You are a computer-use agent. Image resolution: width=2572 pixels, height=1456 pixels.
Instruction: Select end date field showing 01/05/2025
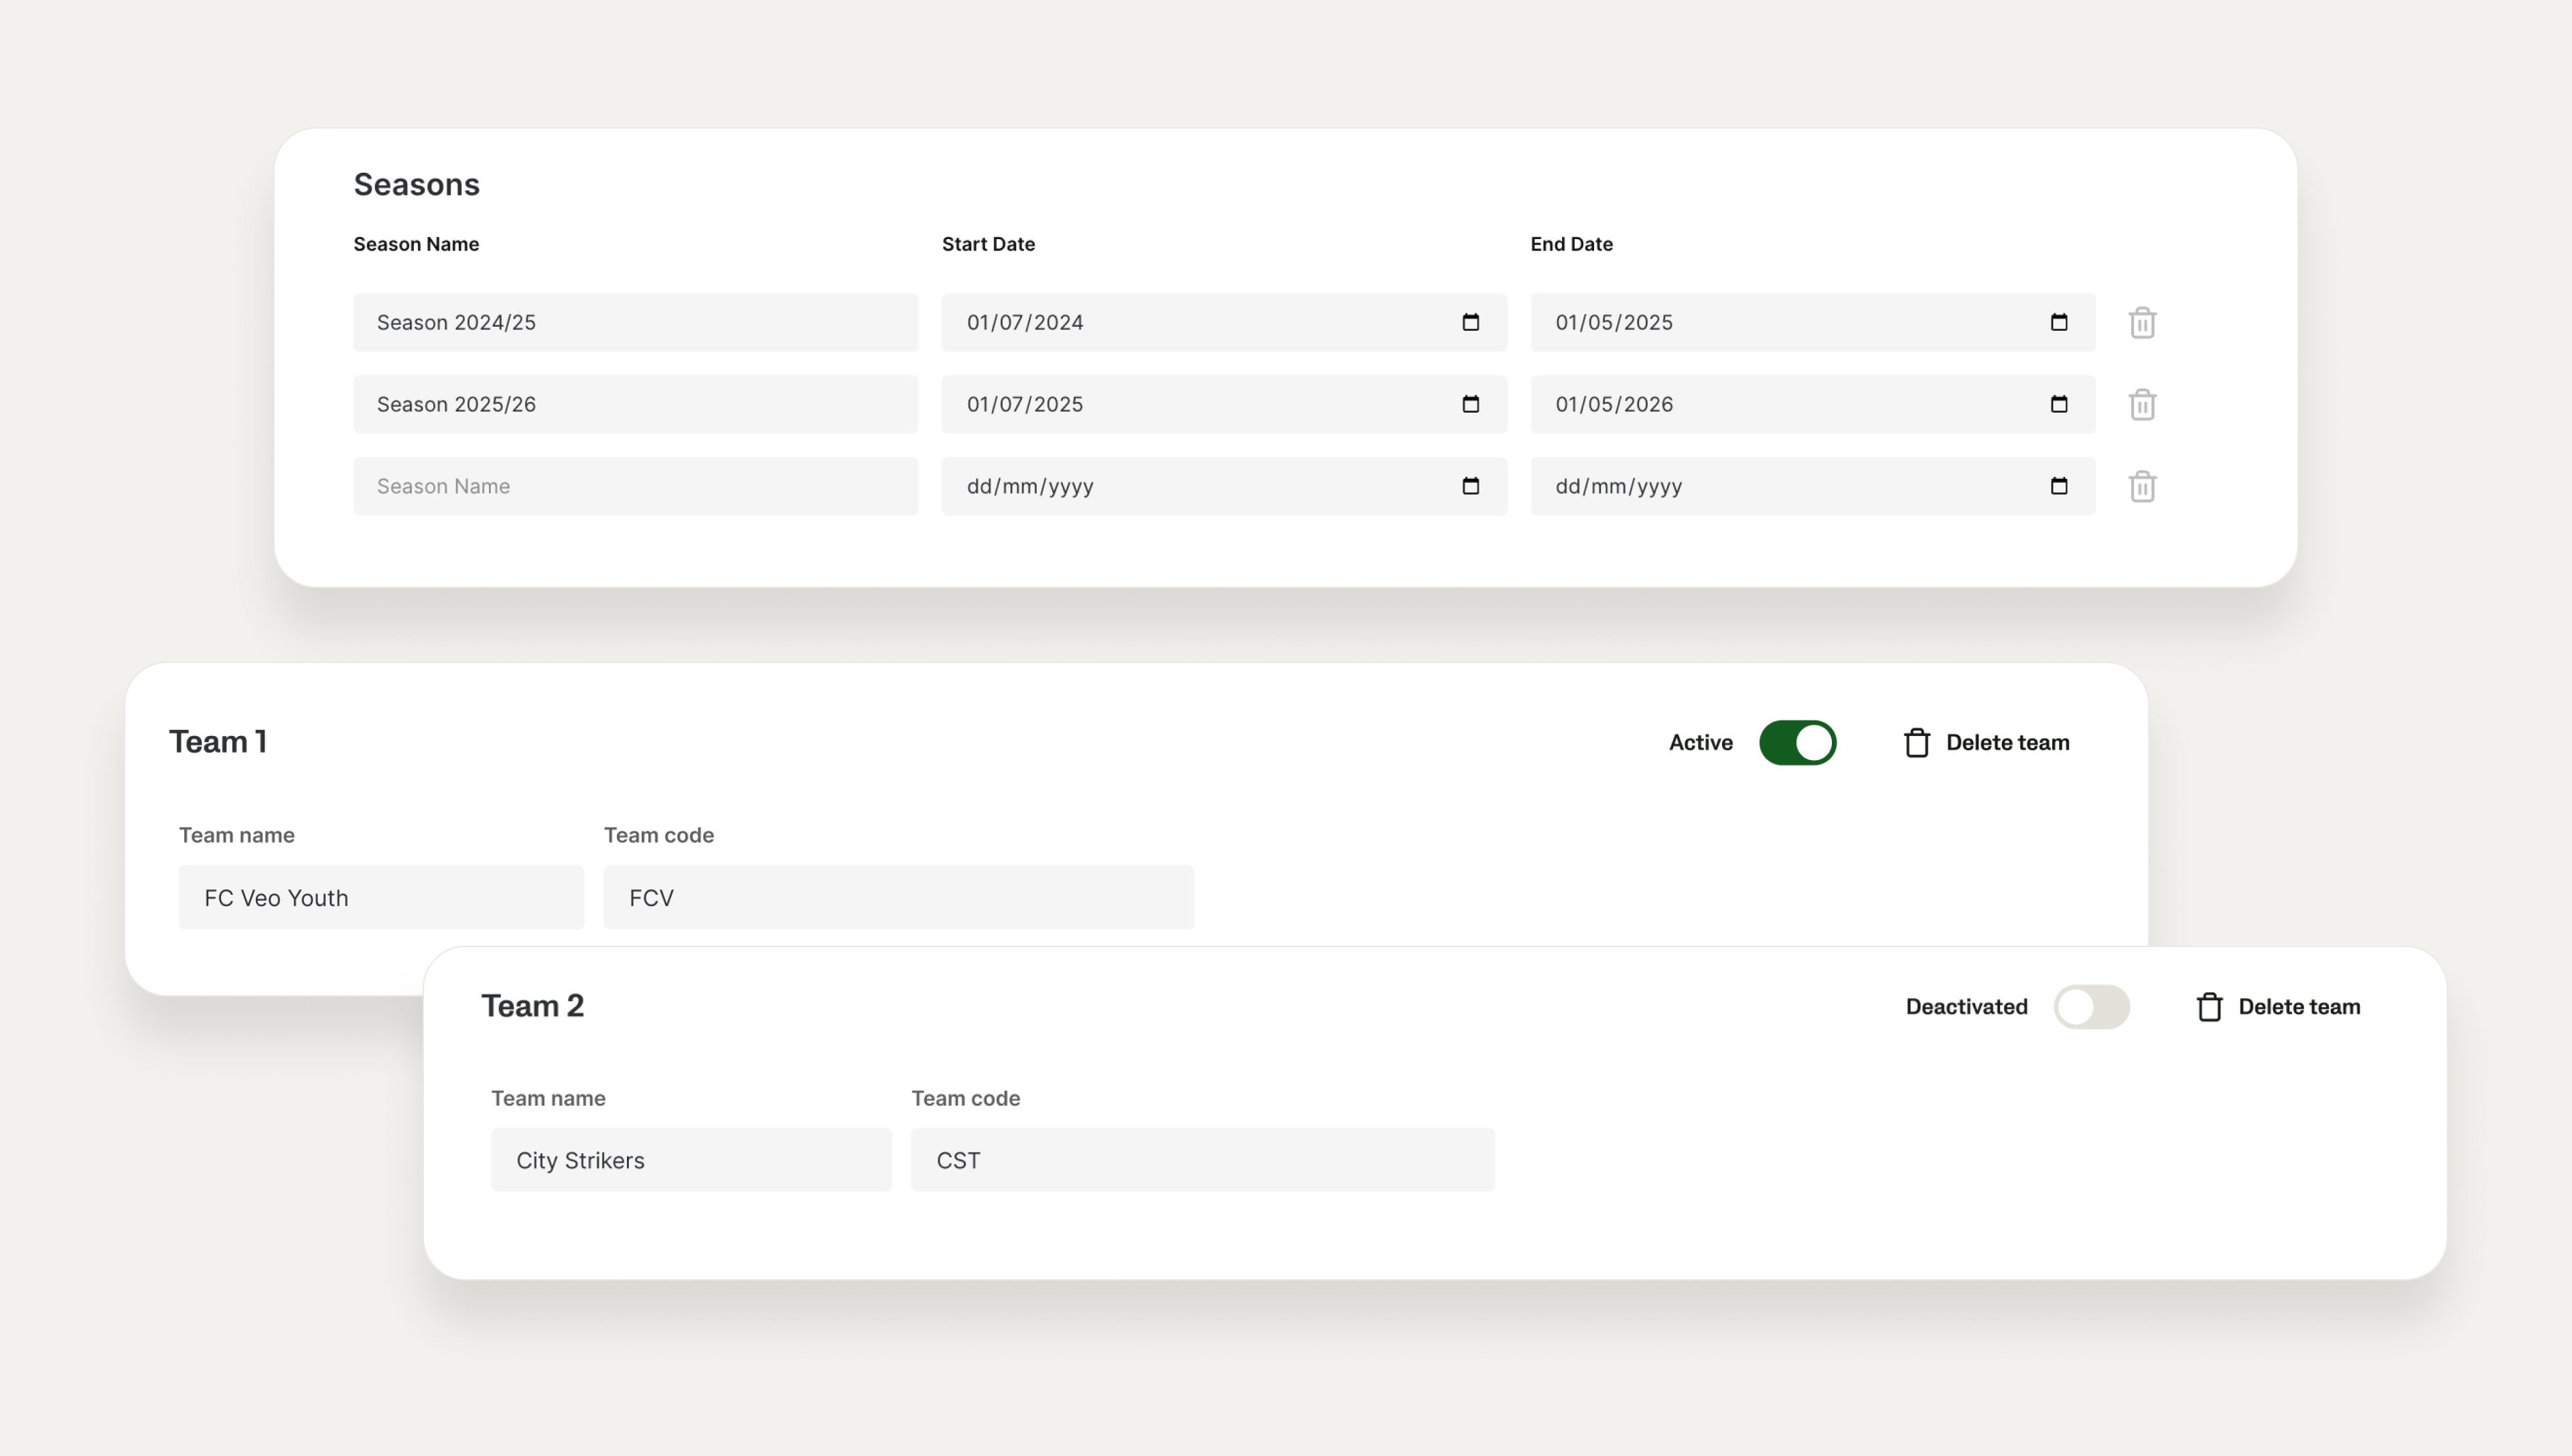[1813, 322]
